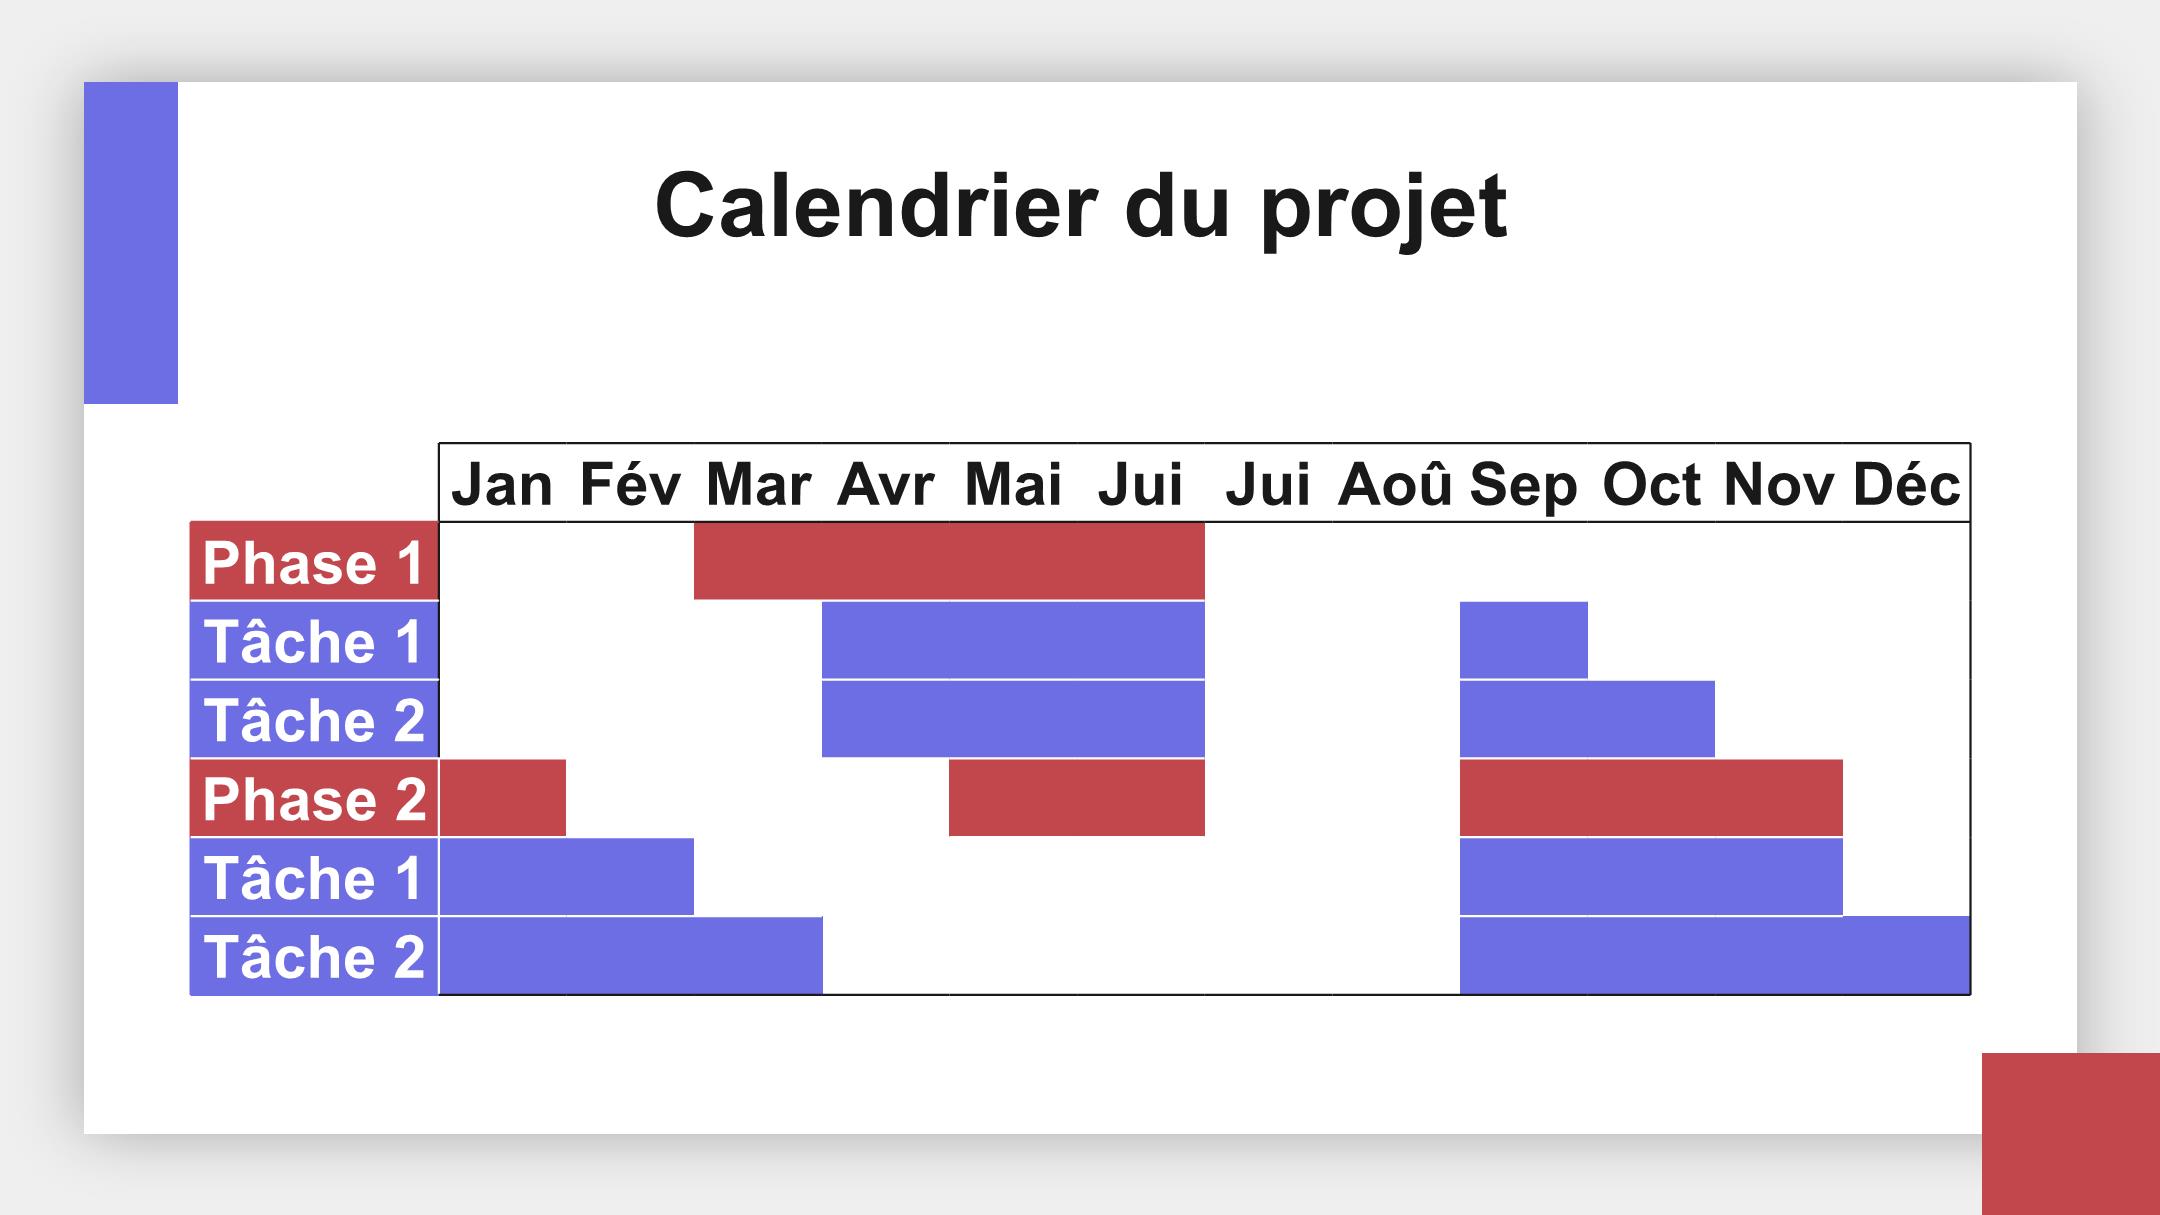Viewport: 2160px width, 1215px height.
Task: Select the blue decorative rectangle at top-left
Action: point(131,243)
